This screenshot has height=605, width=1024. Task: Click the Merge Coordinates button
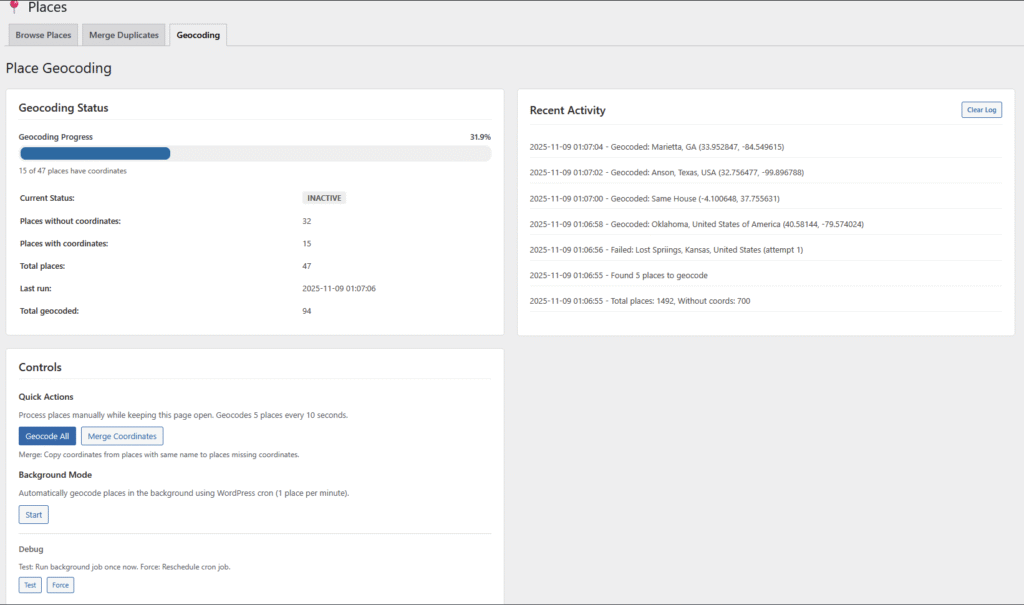(x=122, y=436)
